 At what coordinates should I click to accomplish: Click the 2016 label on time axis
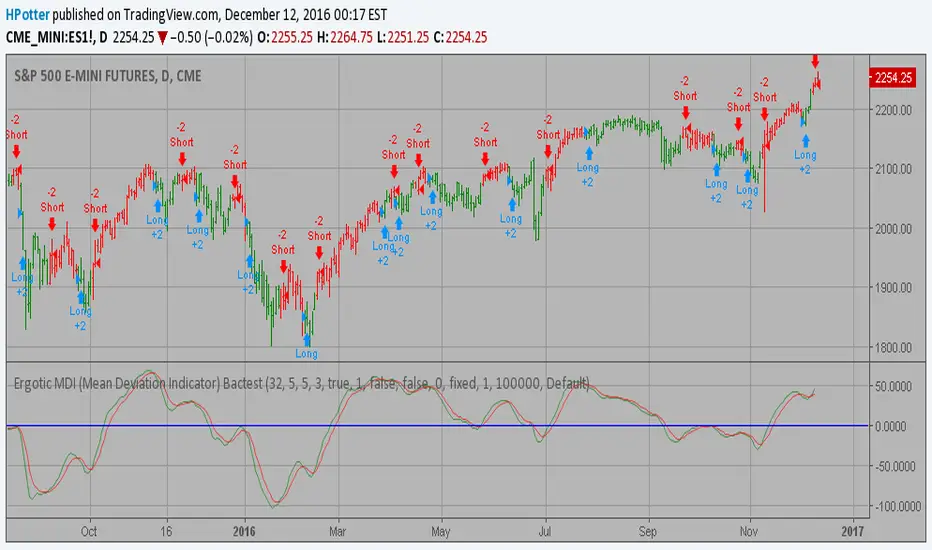click(x=244, y=531)
